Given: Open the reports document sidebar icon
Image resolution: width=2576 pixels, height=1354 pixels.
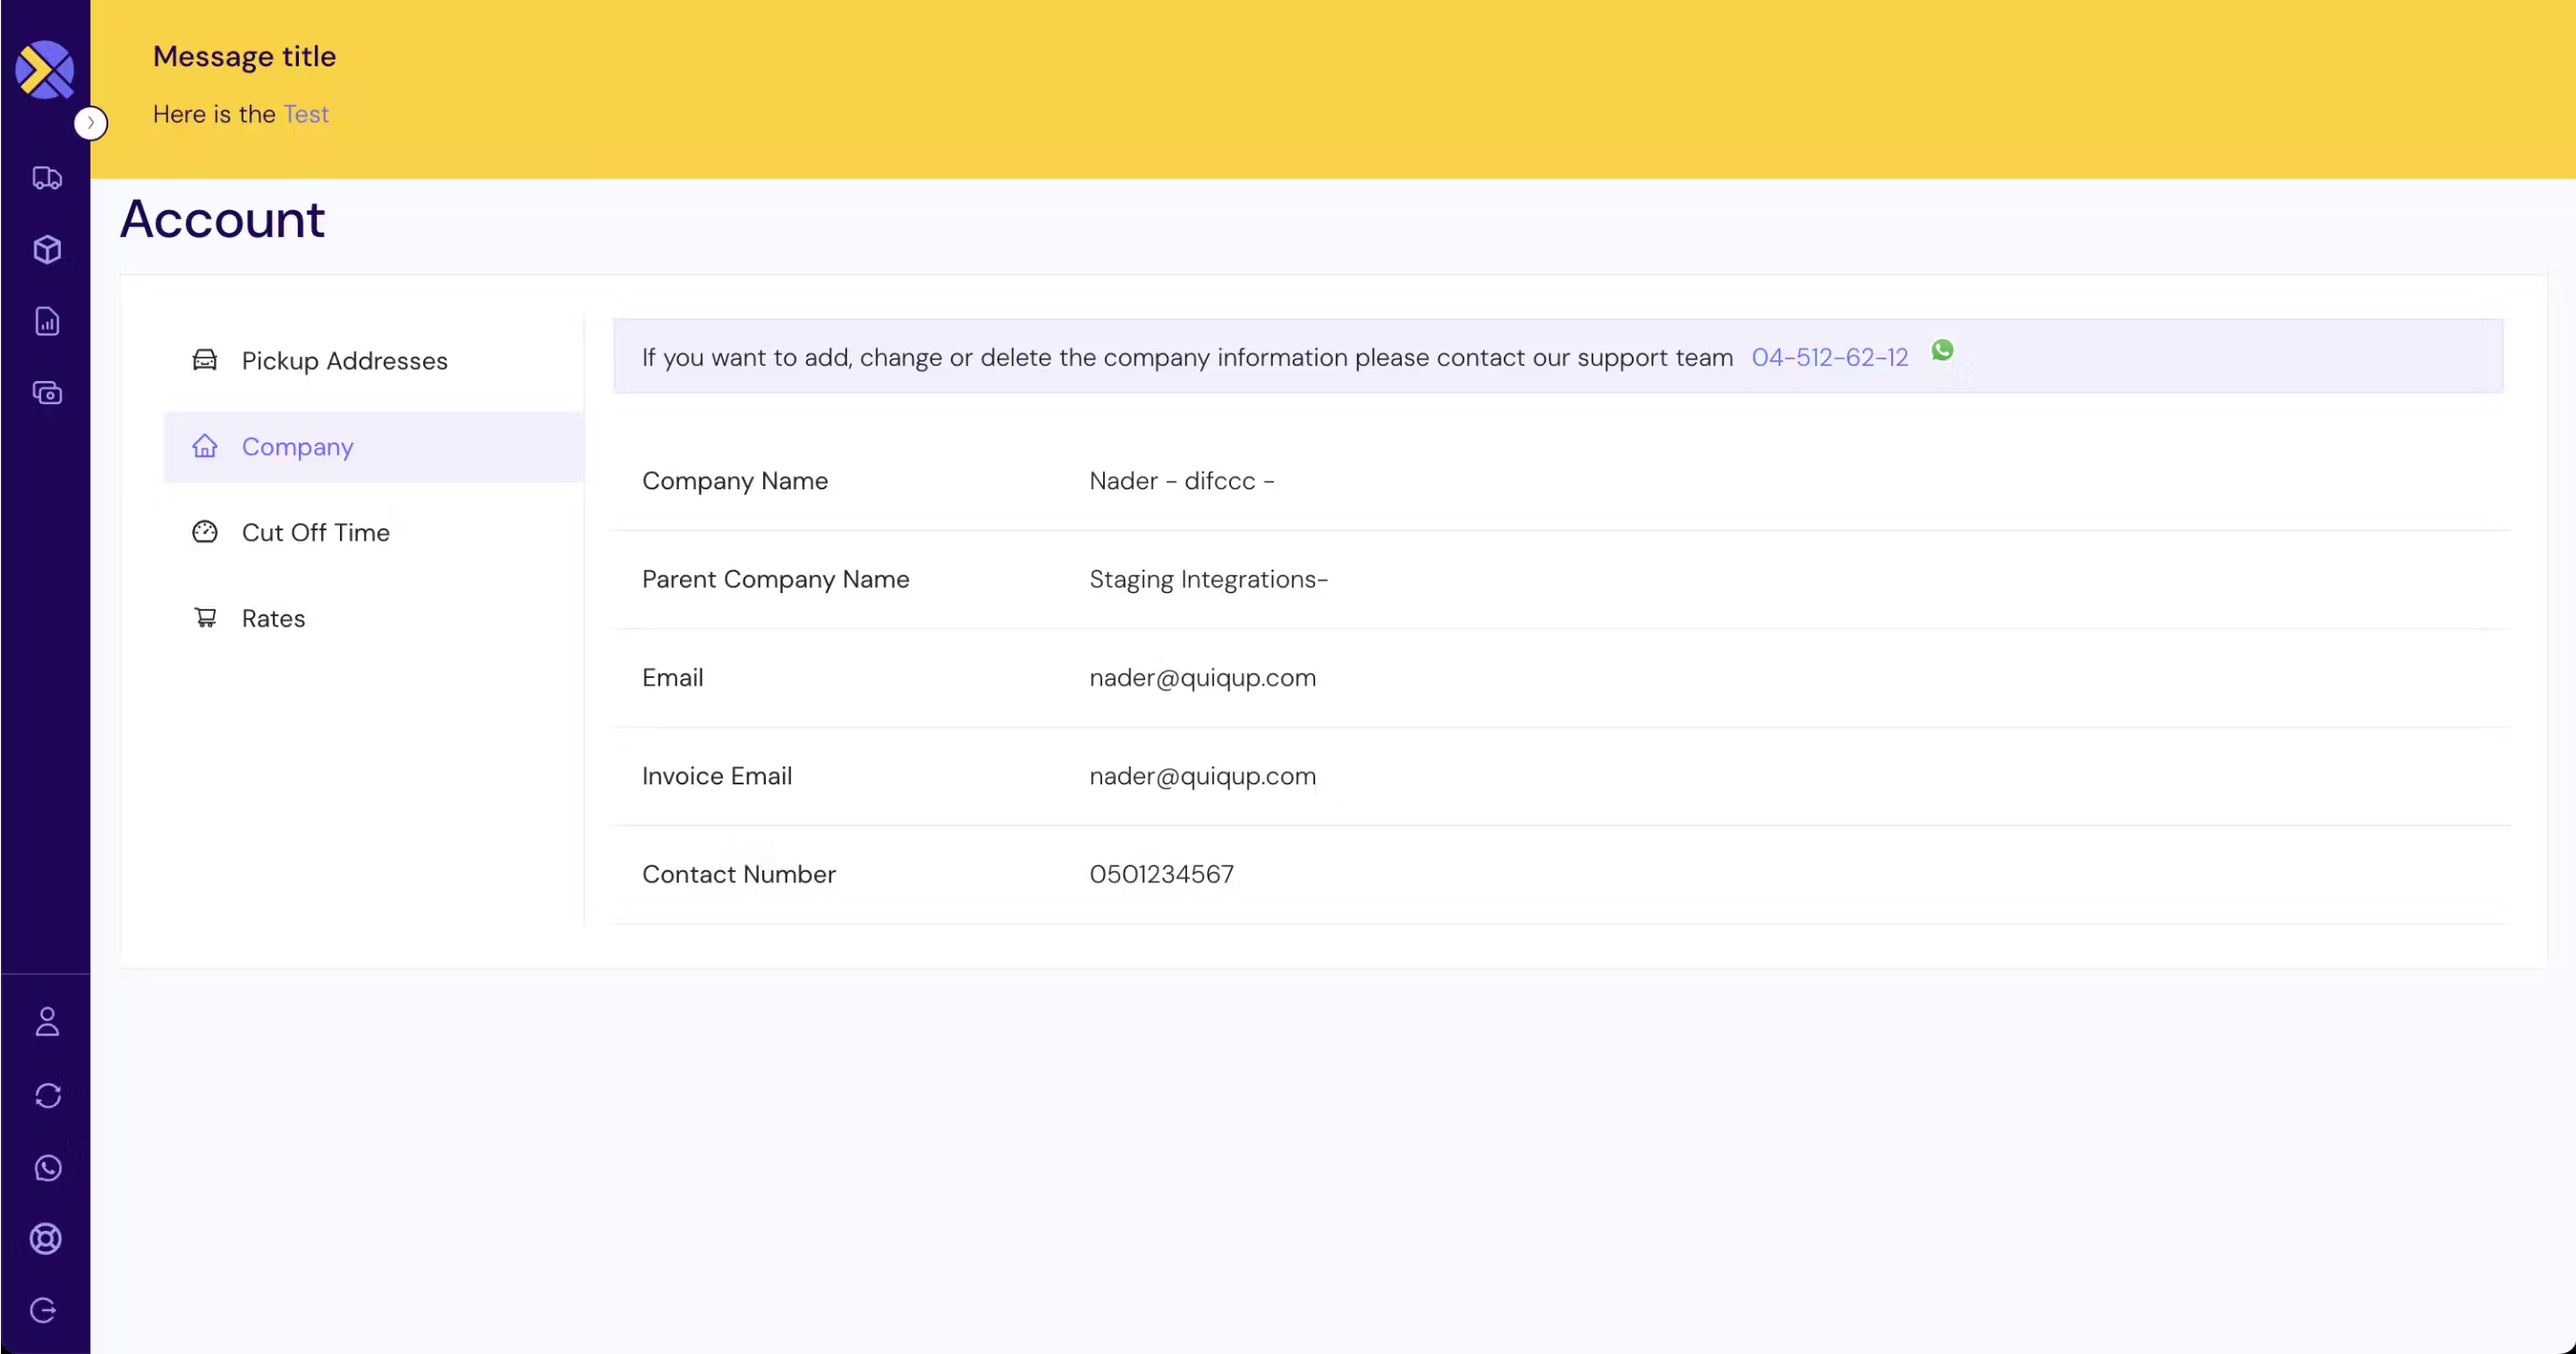Looking at the screenshot, I should (47, 321).
